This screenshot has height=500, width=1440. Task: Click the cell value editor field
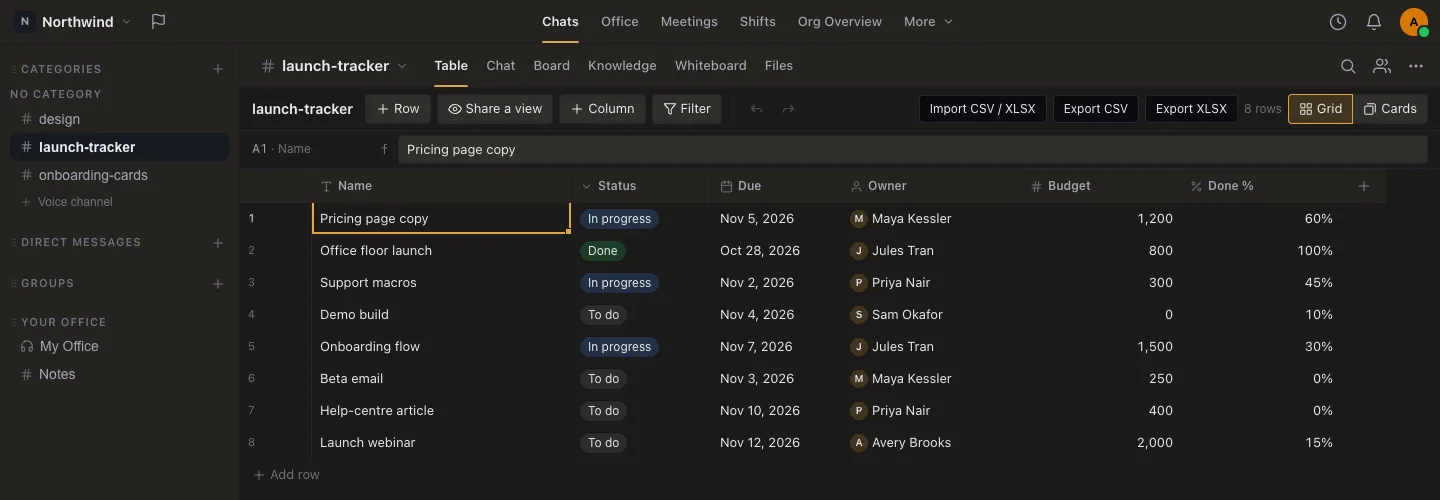point(912,149)
